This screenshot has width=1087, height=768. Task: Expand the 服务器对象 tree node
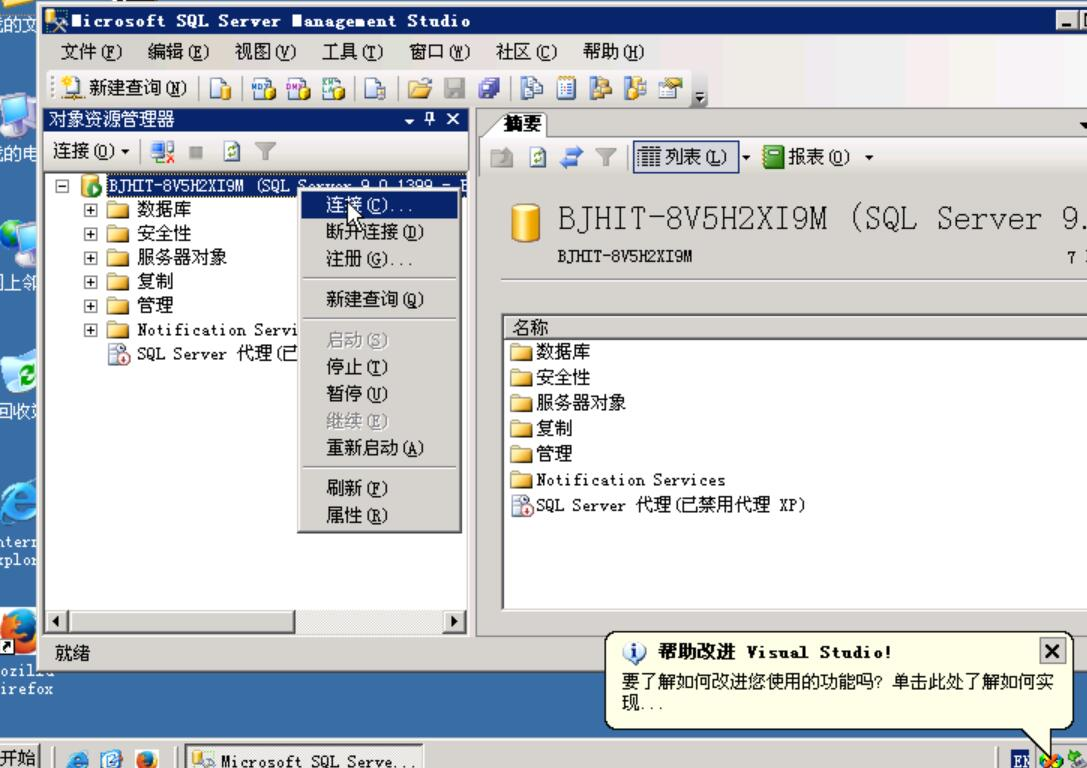click(x=90, y=258)
